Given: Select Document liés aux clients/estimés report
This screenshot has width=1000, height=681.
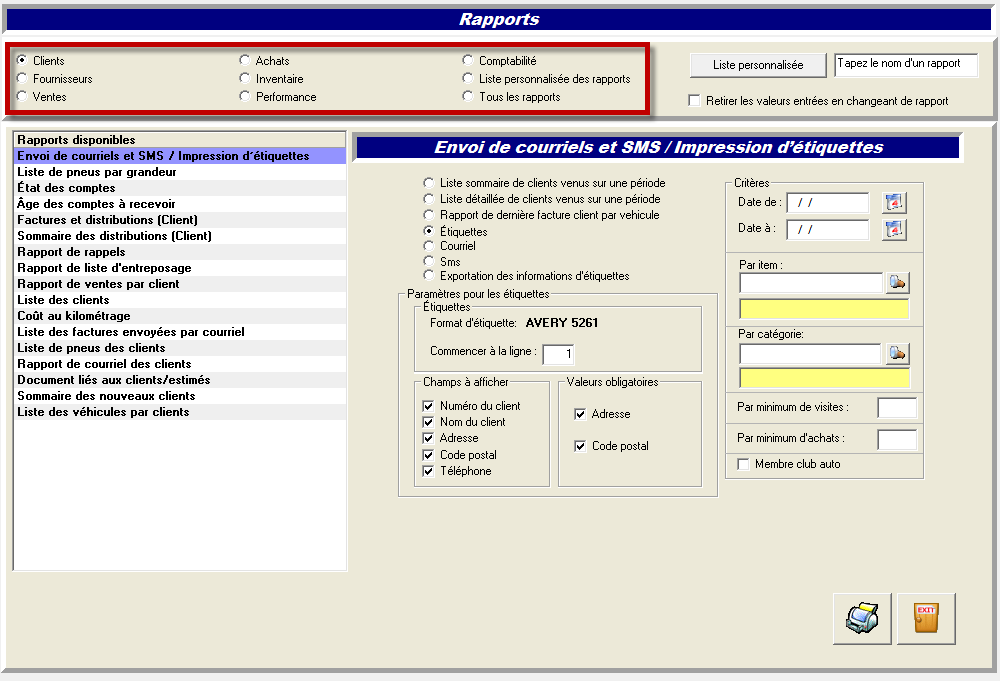Looking at the screenshot, I should 180,380.
